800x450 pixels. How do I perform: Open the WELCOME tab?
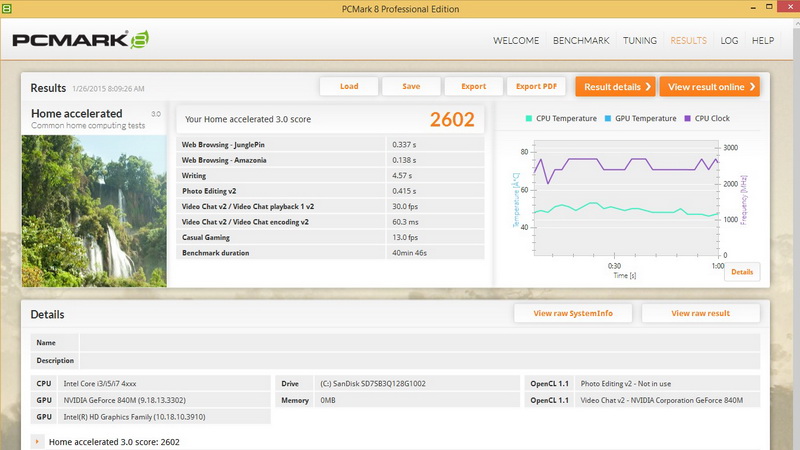click(x=516, y=40)
